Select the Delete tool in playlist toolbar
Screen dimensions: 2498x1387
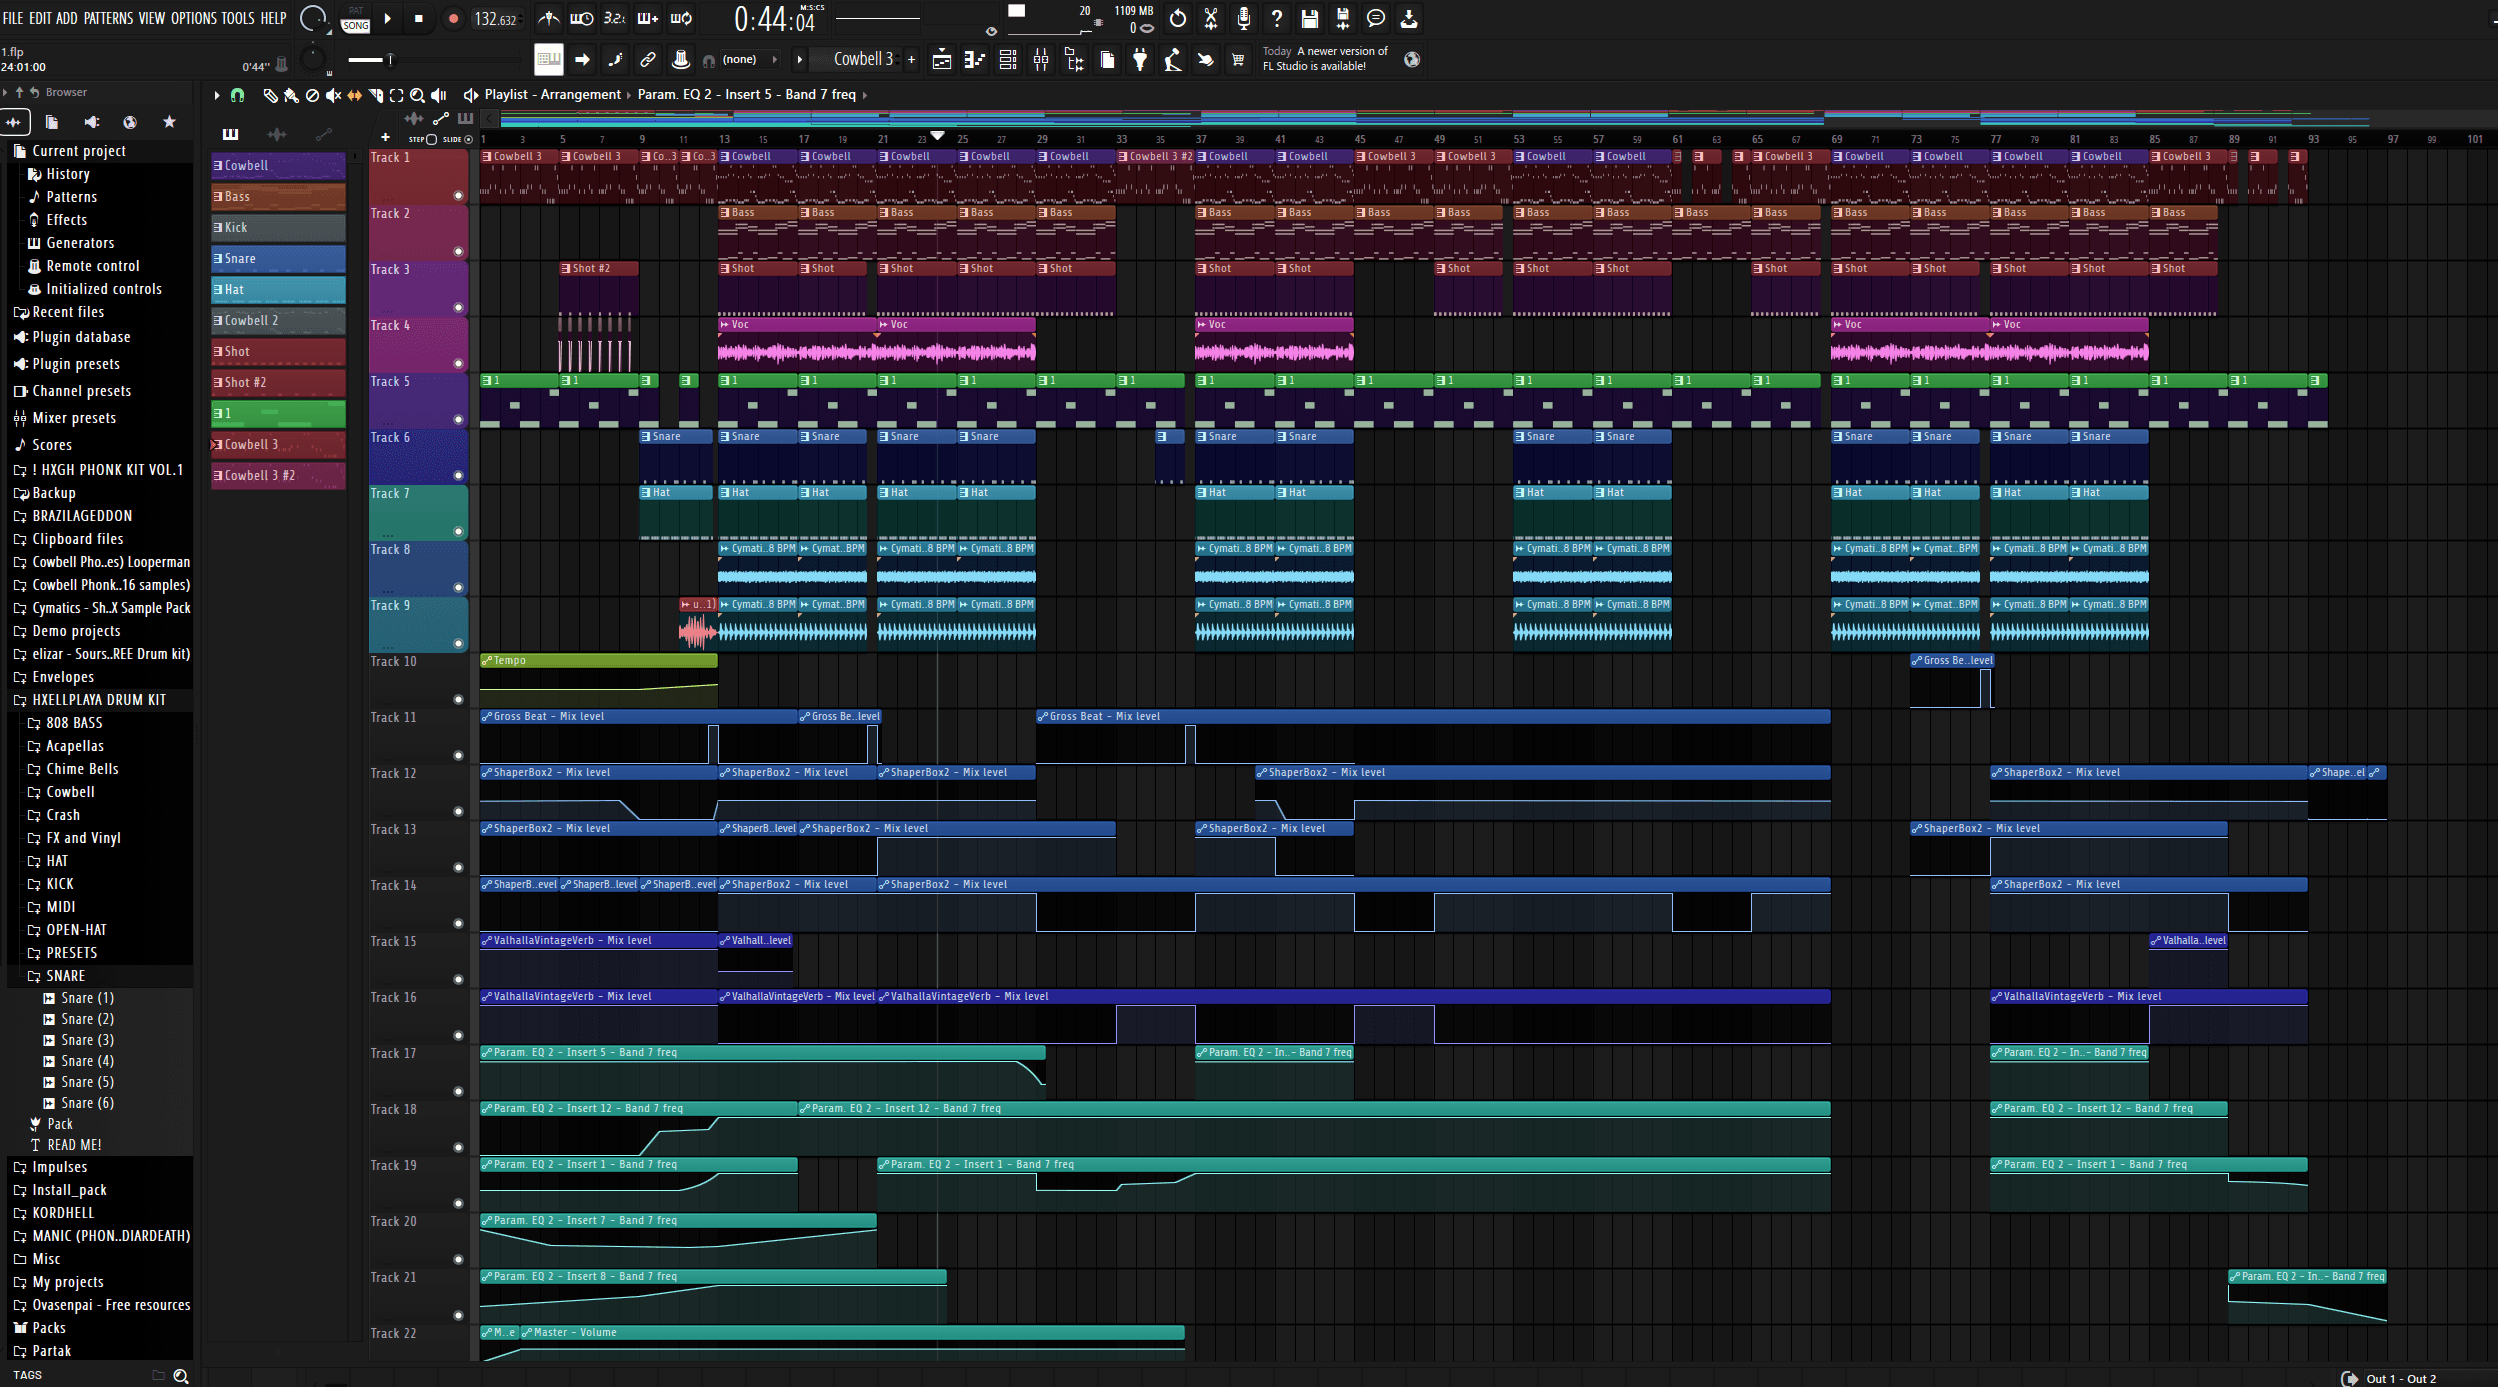[x=312, y=95]
